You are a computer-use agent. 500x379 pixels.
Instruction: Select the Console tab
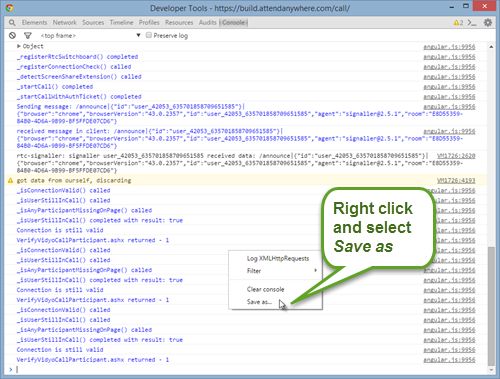[233, 22]
